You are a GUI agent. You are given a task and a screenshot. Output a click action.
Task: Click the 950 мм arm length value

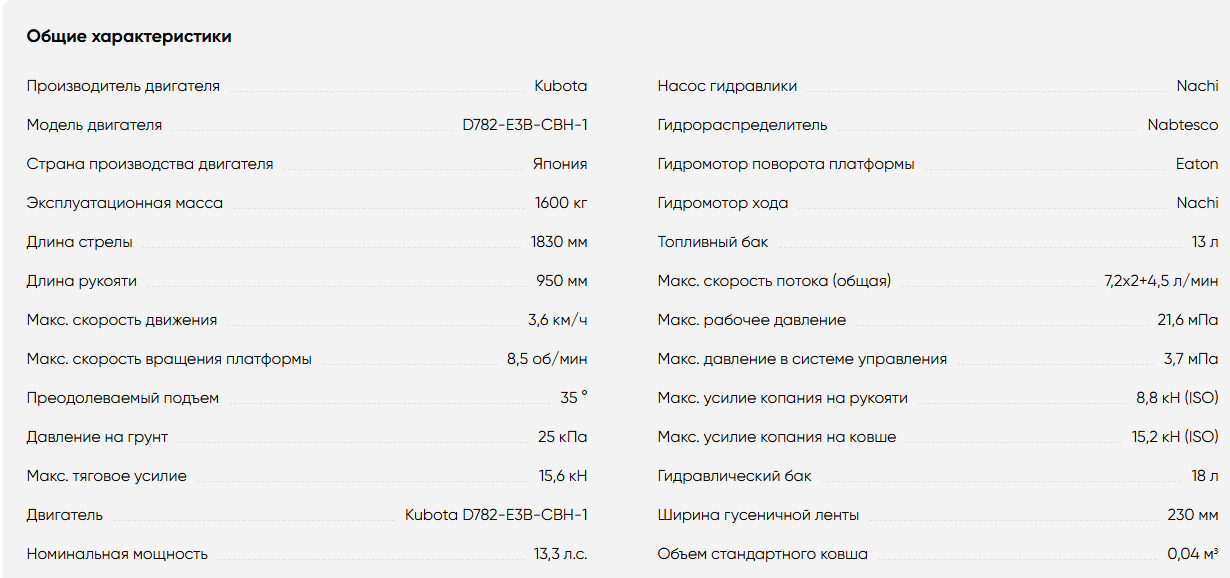point(562,281)
